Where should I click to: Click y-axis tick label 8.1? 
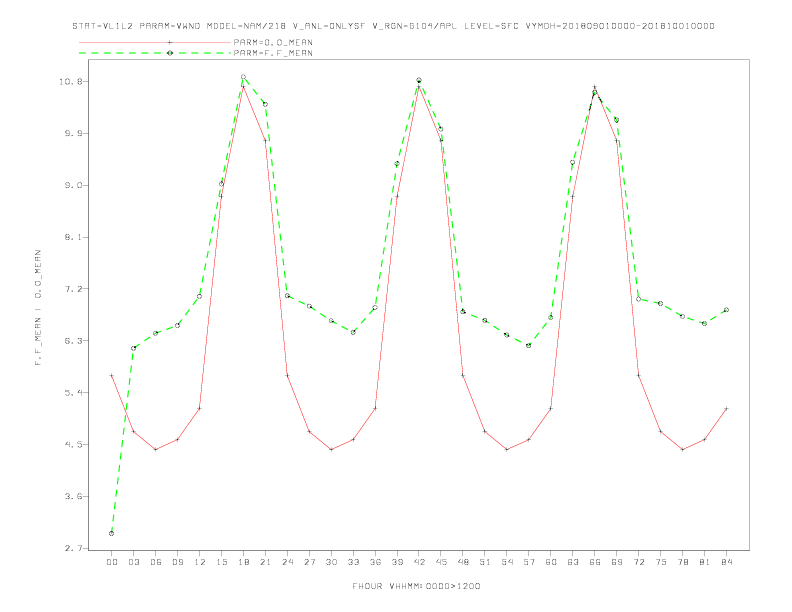coord(73,237)
